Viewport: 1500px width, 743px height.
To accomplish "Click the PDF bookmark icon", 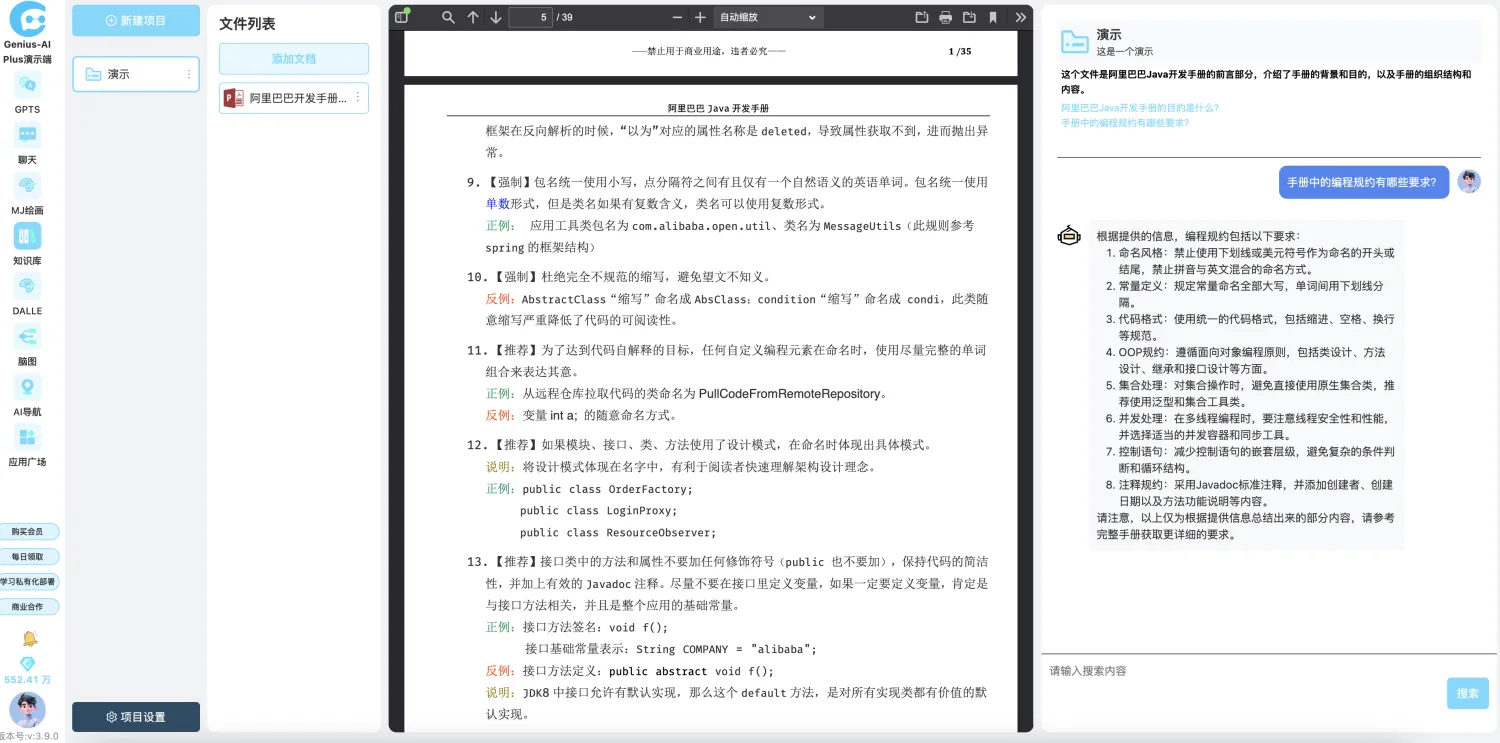I will (x=993, y=17).
